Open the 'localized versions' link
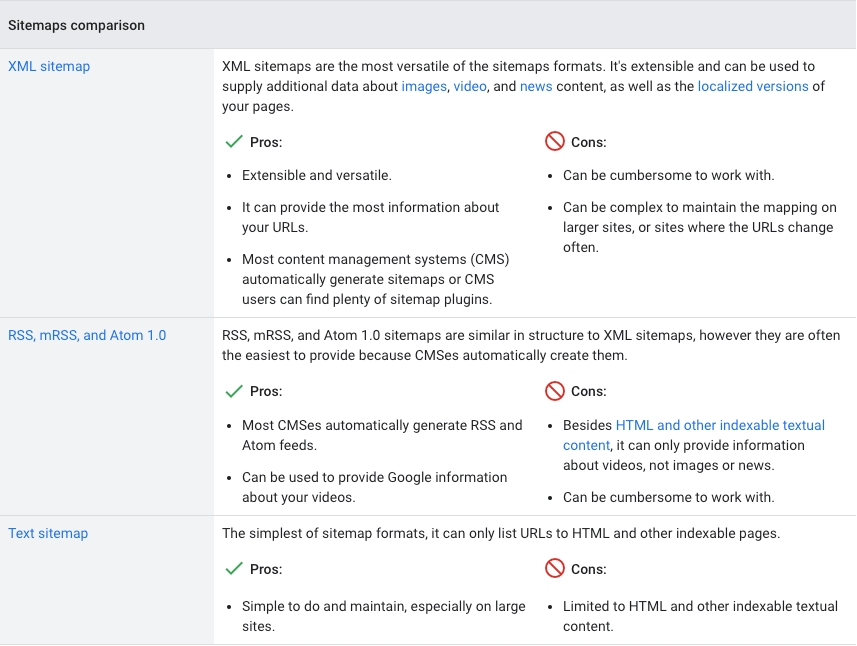This screenshot has height=646, width=857. tap(753, 86)
